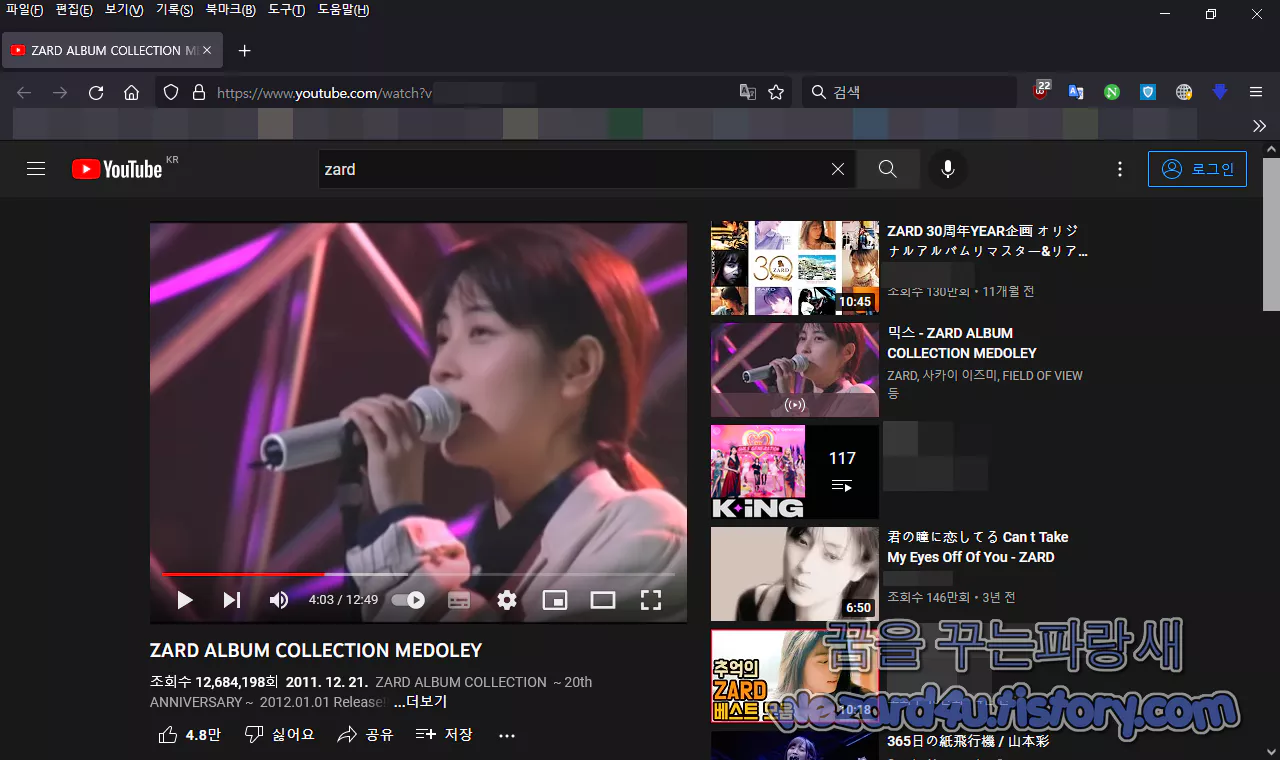This screenshot has width=1280, height=760.
Task: Go to browser home page icon
Action: click(131, 92)
